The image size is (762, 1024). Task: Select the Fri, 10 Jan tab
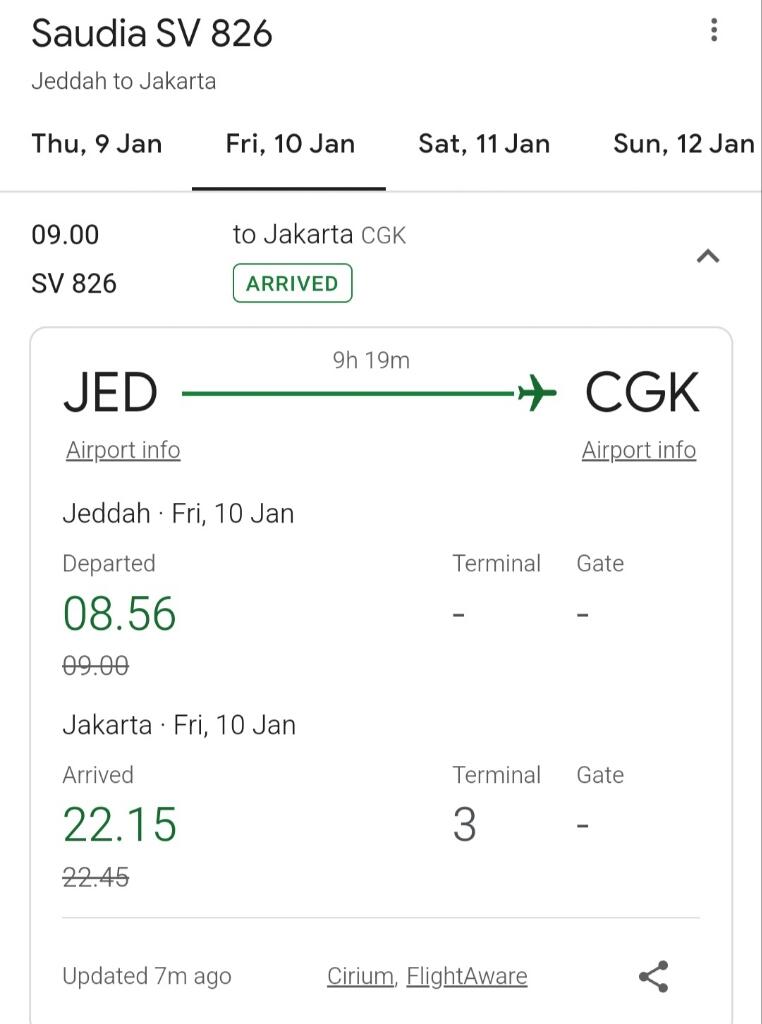[290, 144]
